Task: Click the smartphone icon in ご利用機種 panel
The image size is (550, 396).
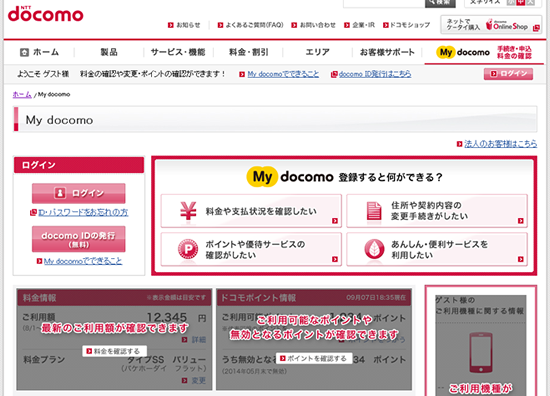Action: pos(481,353)
